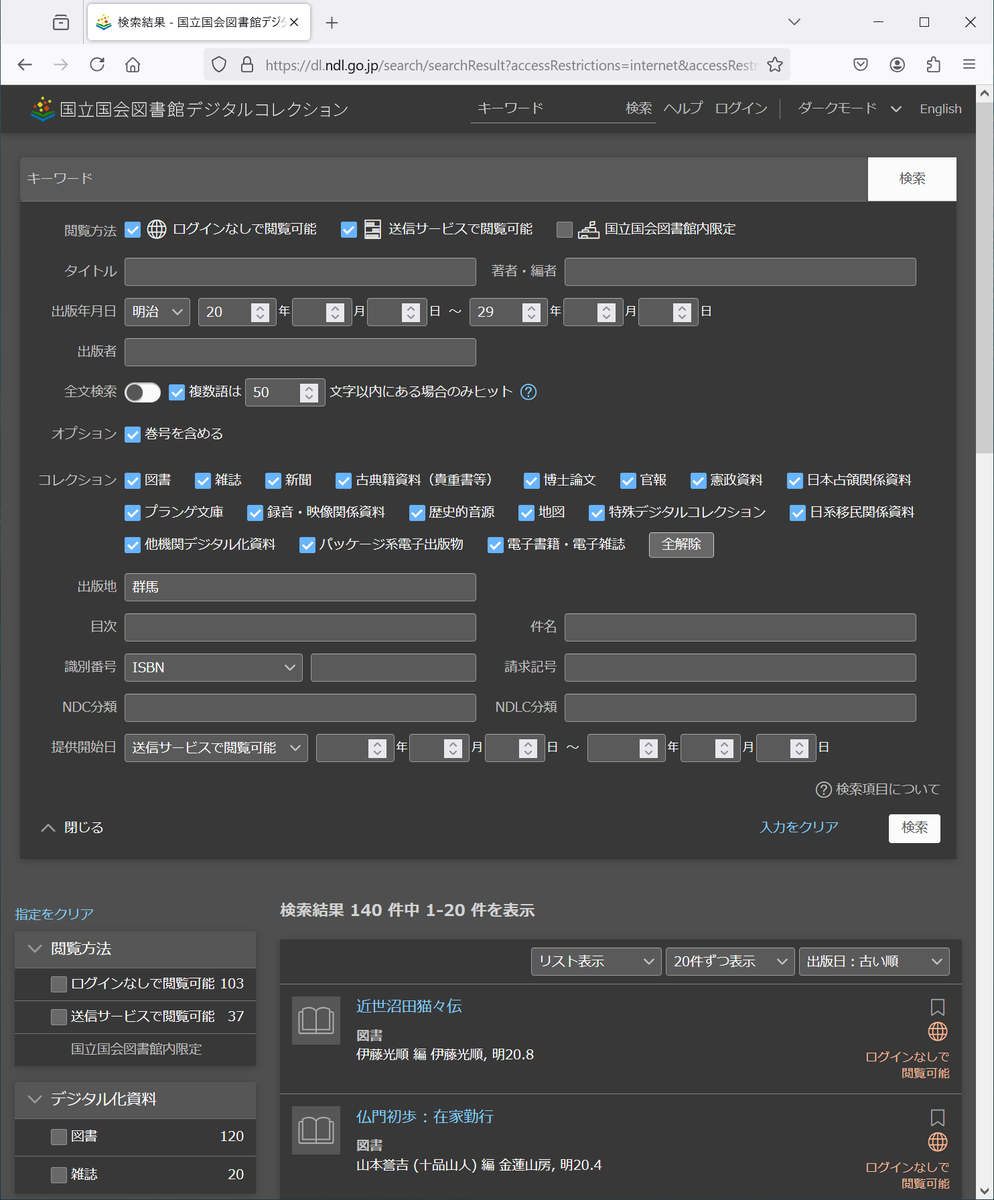Click the NDL Digital Collections logo
994x1200 pixels.
190,109
